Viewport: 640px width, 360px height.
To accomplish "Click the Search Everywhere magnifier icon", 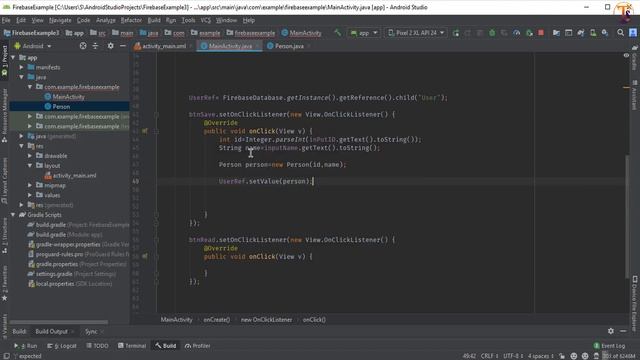I will pos(620,33).
